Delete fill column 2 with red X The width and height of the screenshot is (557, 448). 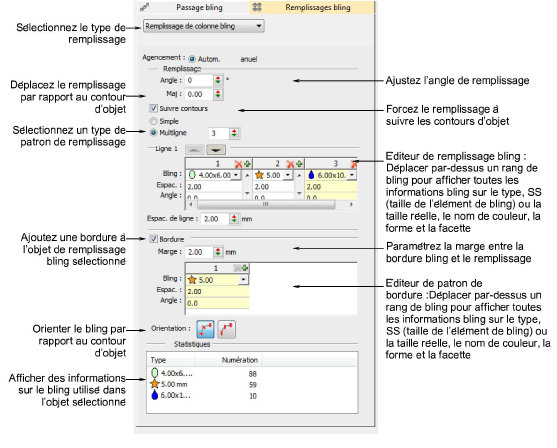point(291,164)
